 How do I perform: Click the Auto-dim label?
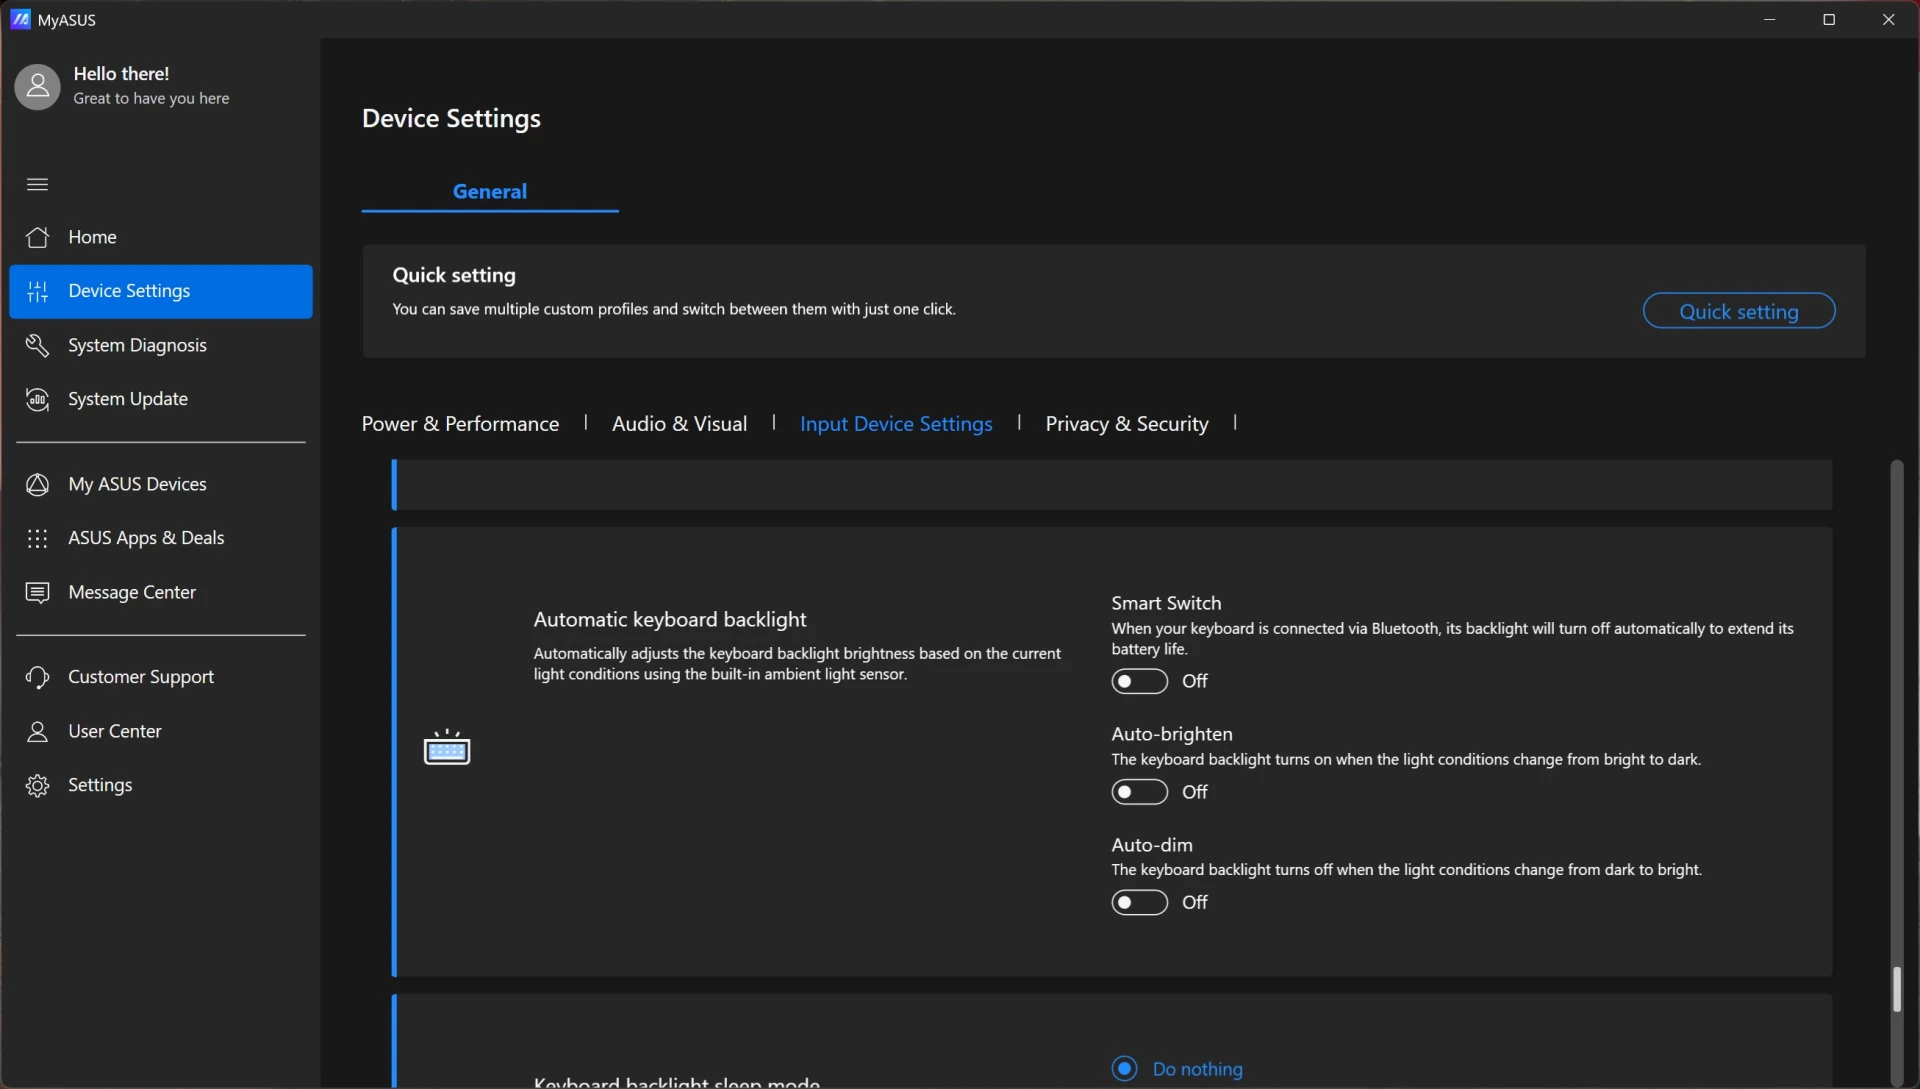[1152, 845]
